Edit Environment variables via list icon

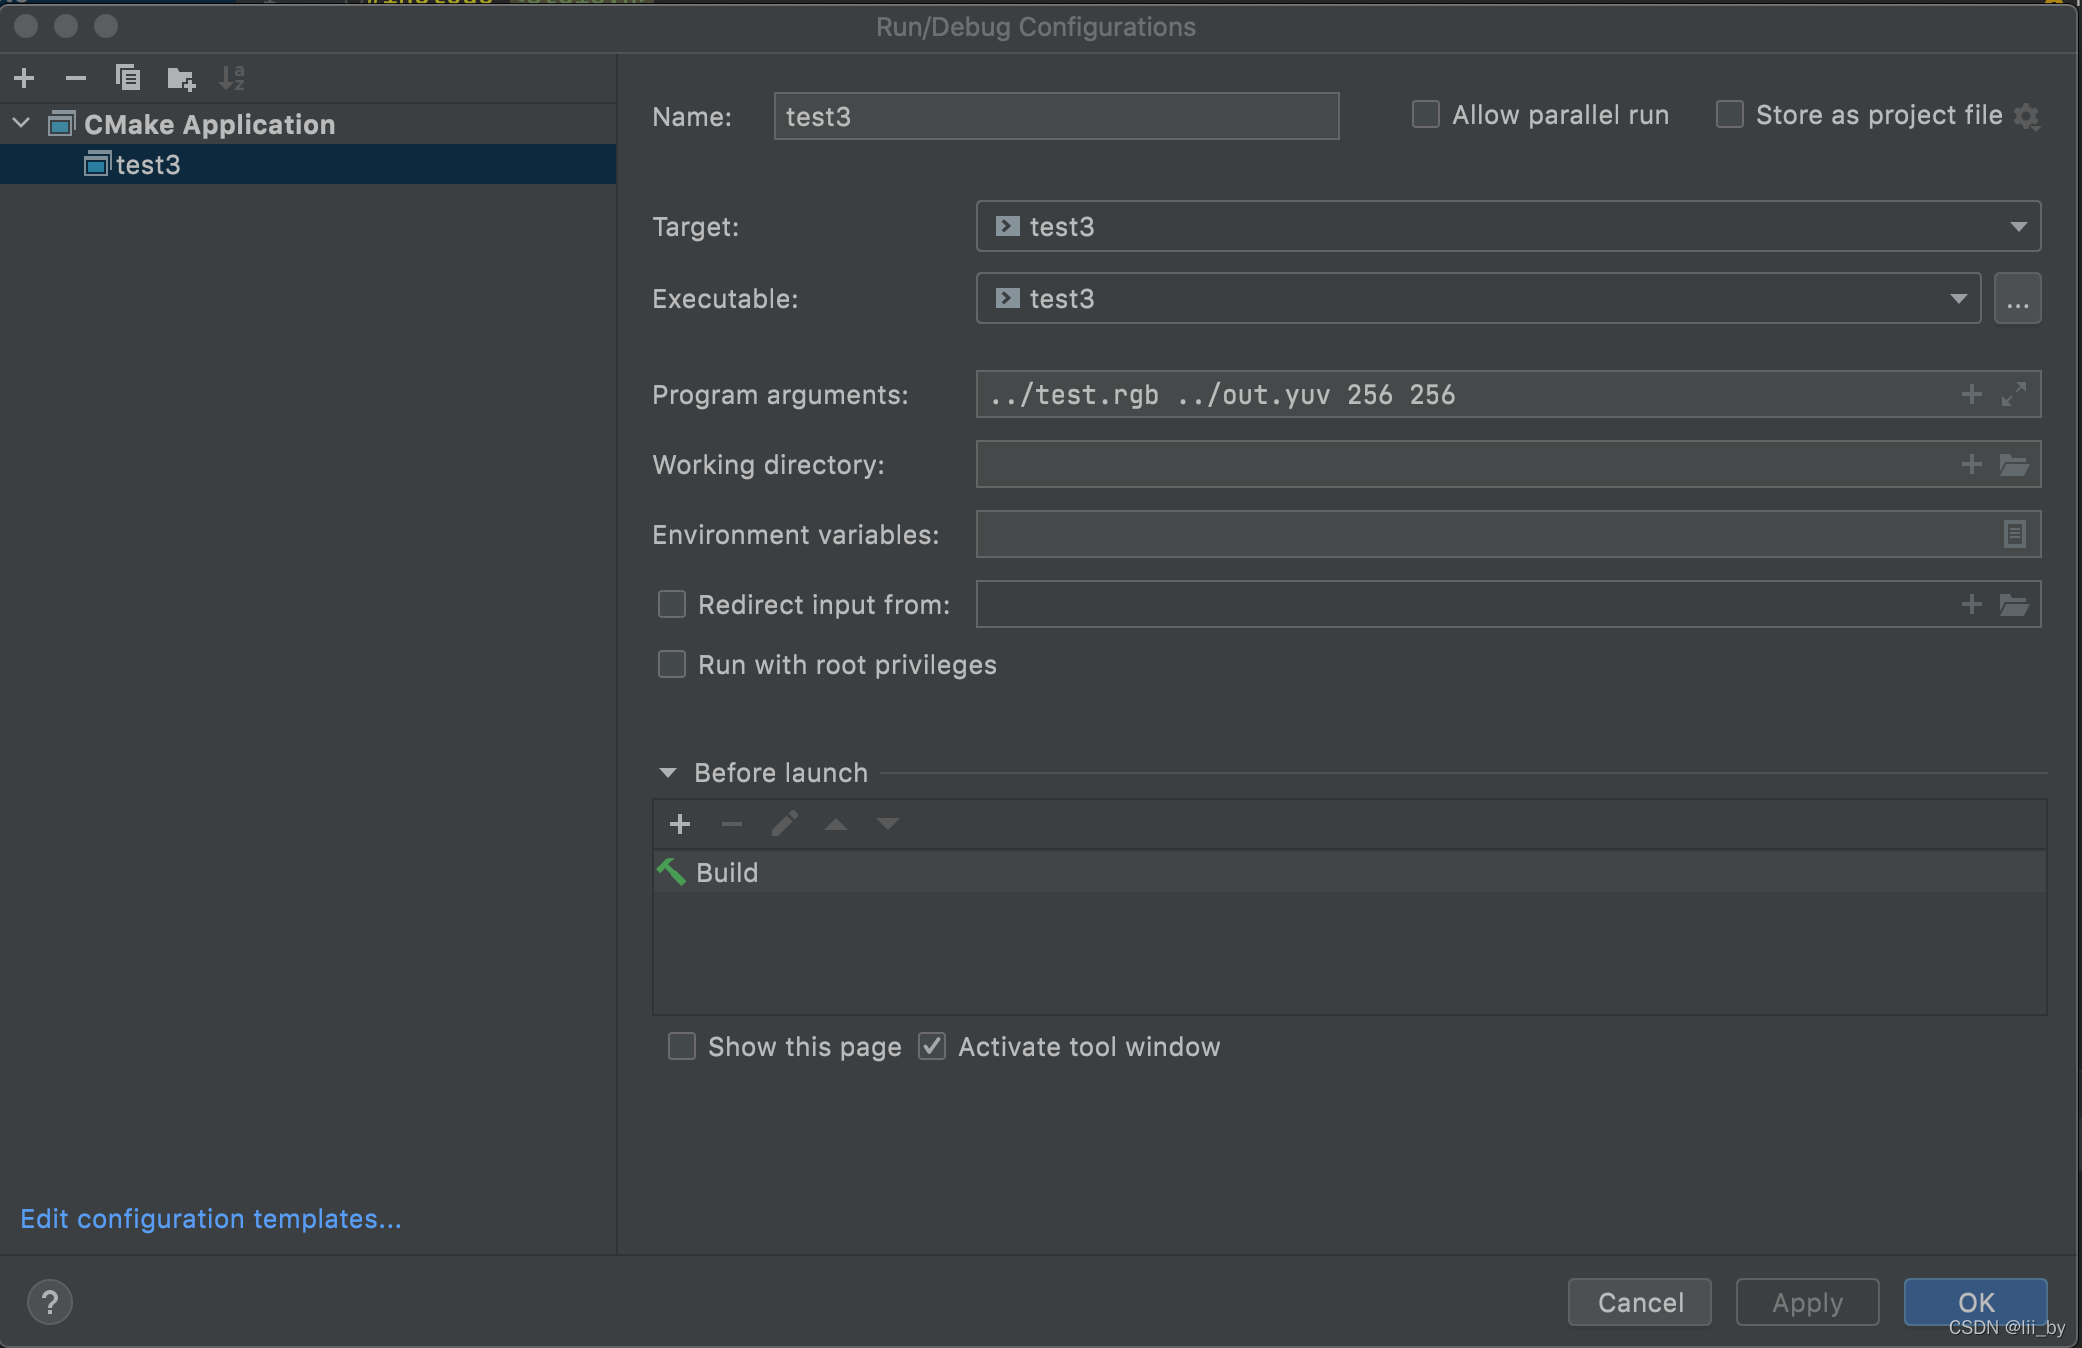point(2014,534)
